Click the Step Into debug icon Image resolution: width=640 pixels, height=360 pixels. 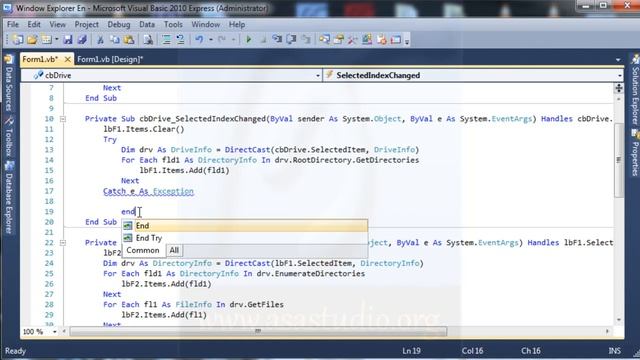point(277,40)
